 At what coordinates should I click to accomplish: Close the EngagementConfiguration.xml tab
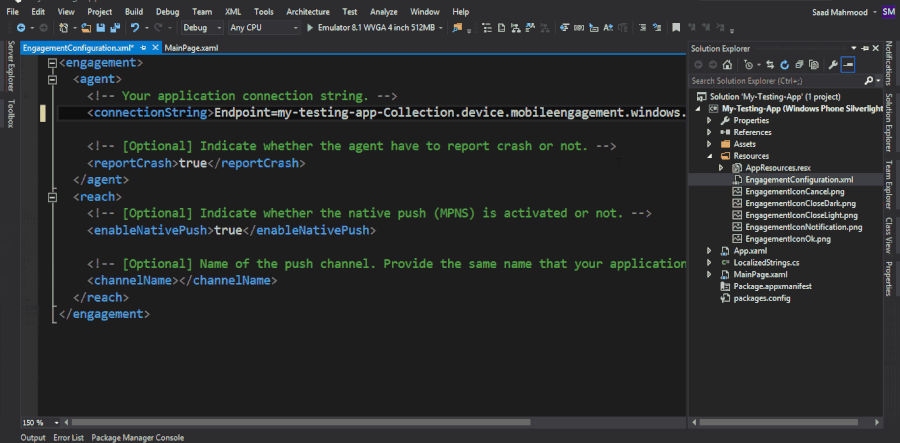click(x=154, y=48)
